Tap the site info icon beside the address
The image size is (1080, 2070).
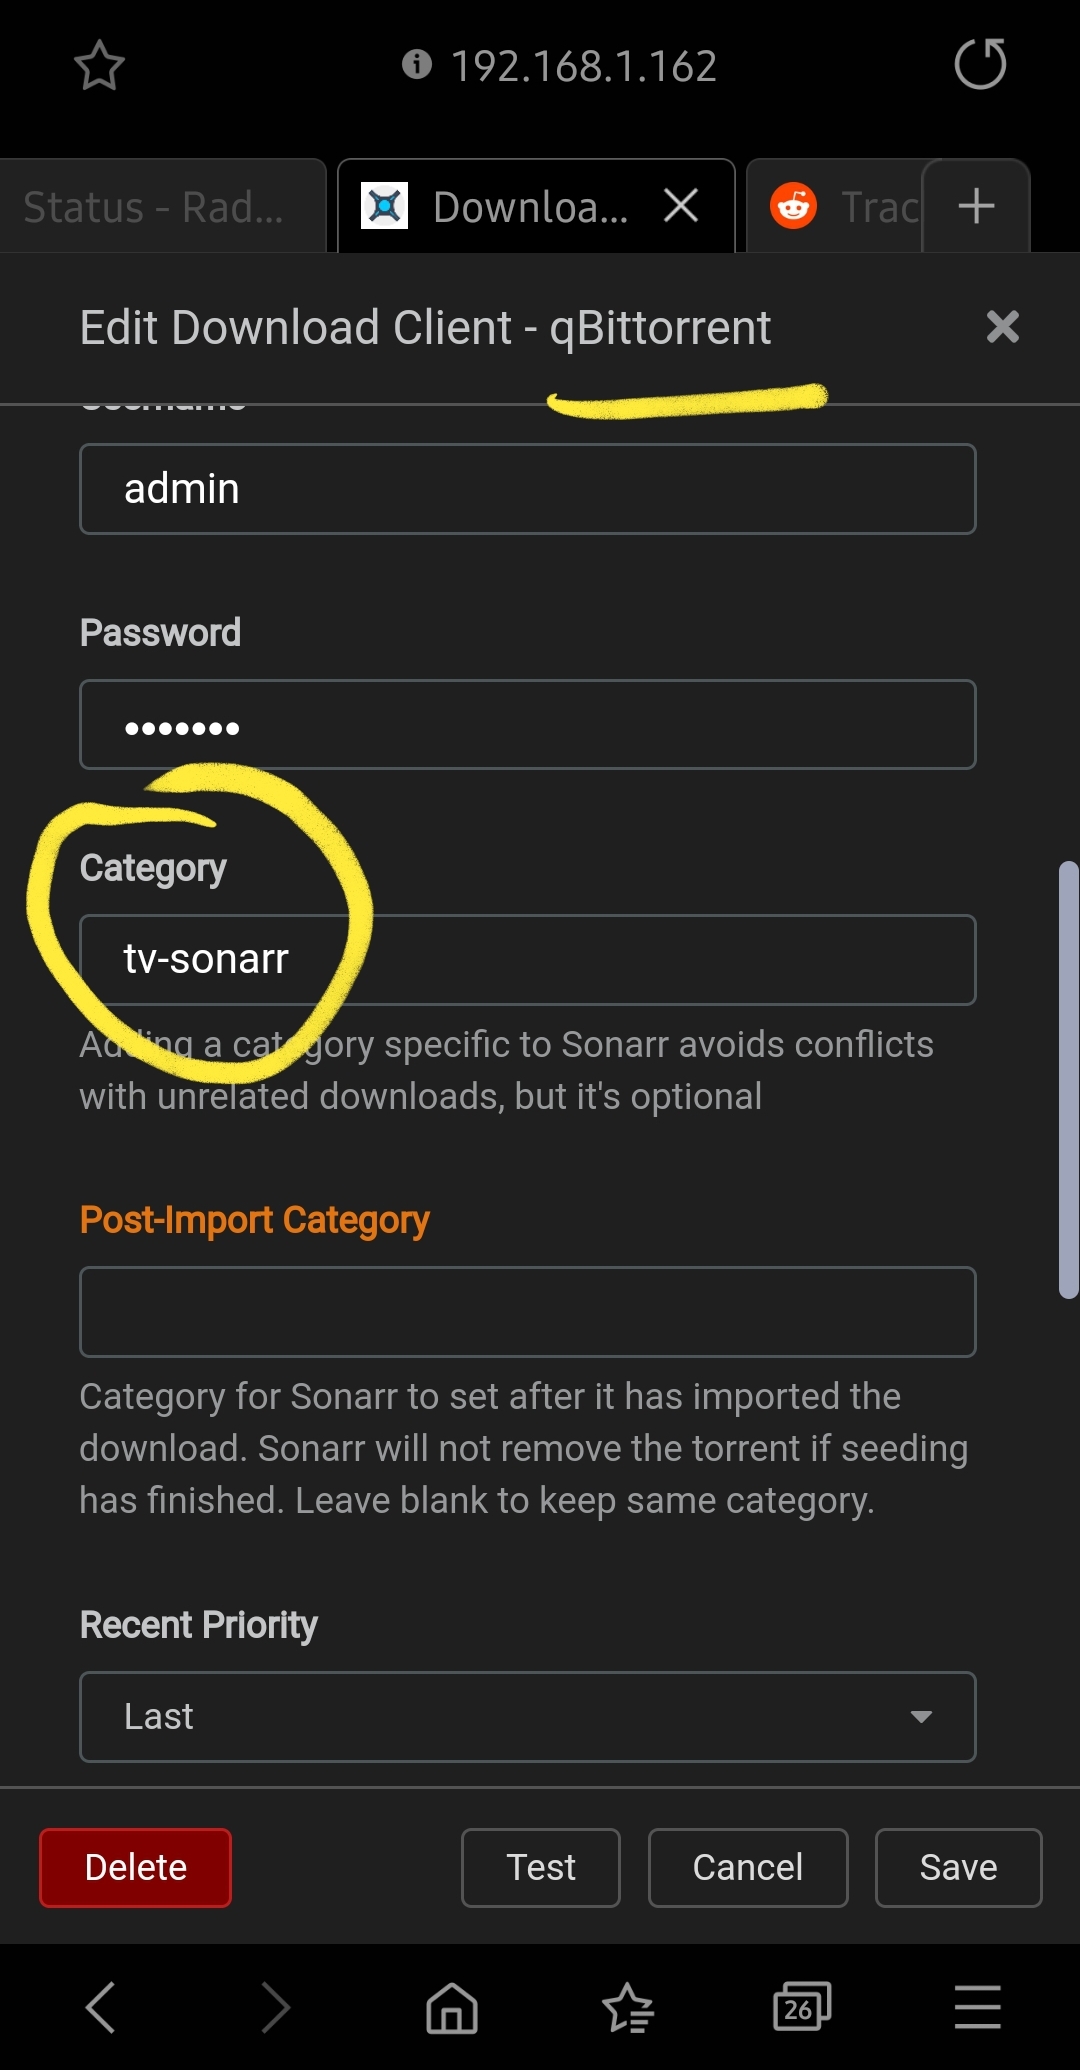pos(416,65)
